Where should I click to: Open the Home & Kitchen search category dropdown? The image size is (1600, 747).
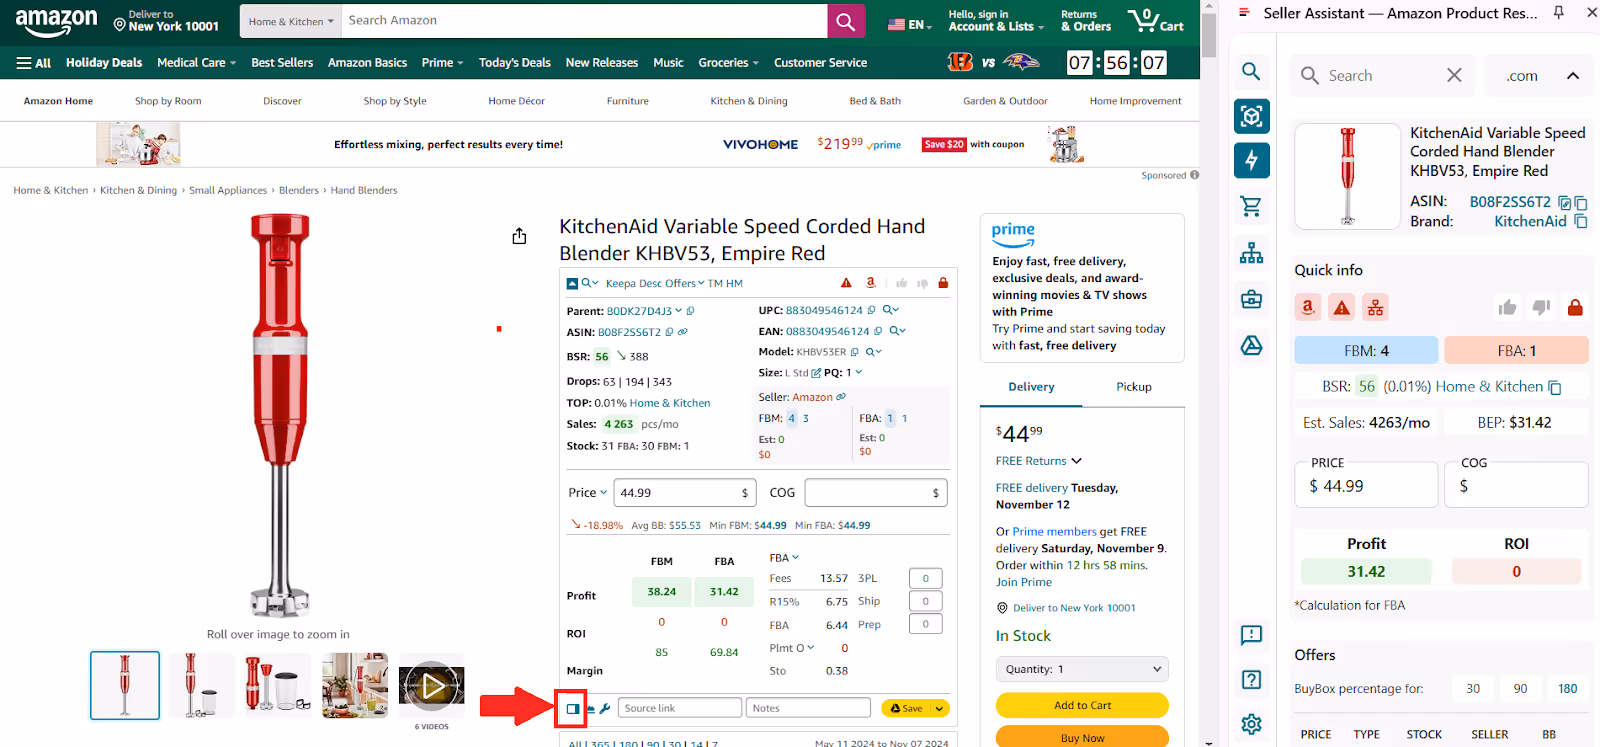tap(291, 21)
